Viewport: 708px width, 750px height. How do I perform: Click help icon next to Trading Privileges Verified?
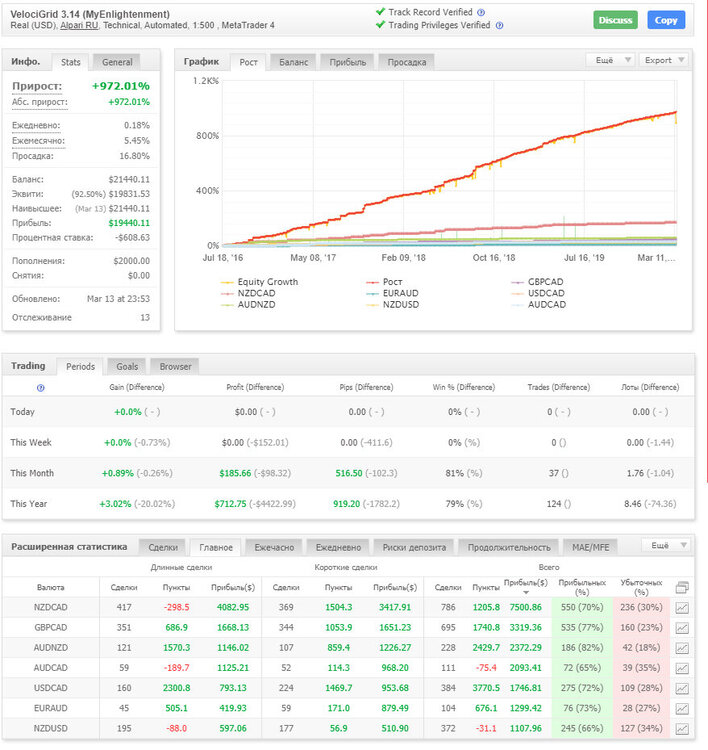pos(499,25)
